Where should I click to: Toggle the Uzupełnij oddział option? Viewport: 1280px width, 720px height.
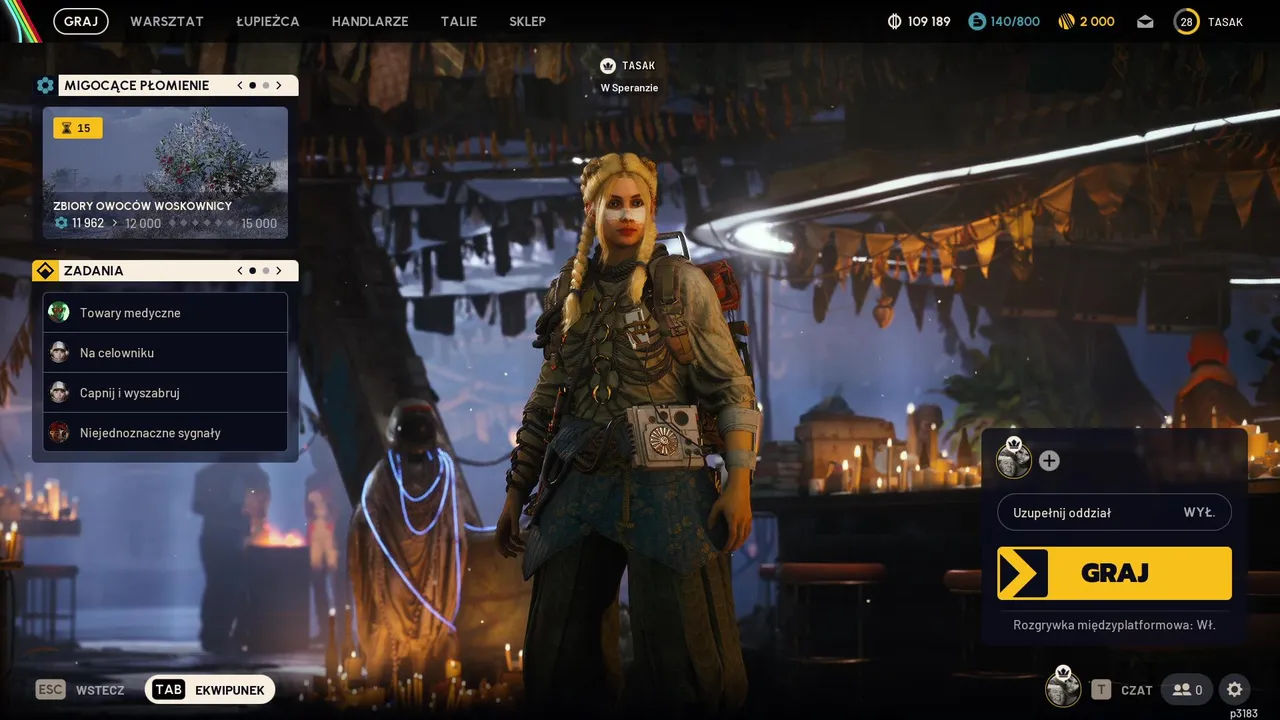[x=1114, y=512]
